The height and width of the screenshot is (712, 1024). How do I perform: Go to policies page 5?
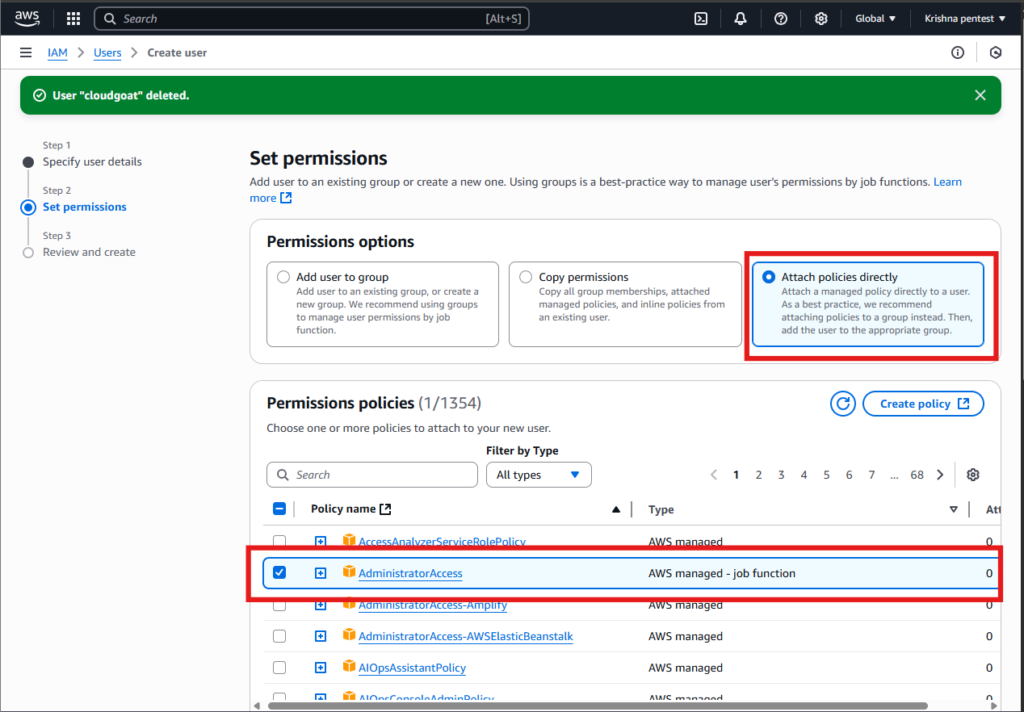pyautogui.click(x=826, y=475)
